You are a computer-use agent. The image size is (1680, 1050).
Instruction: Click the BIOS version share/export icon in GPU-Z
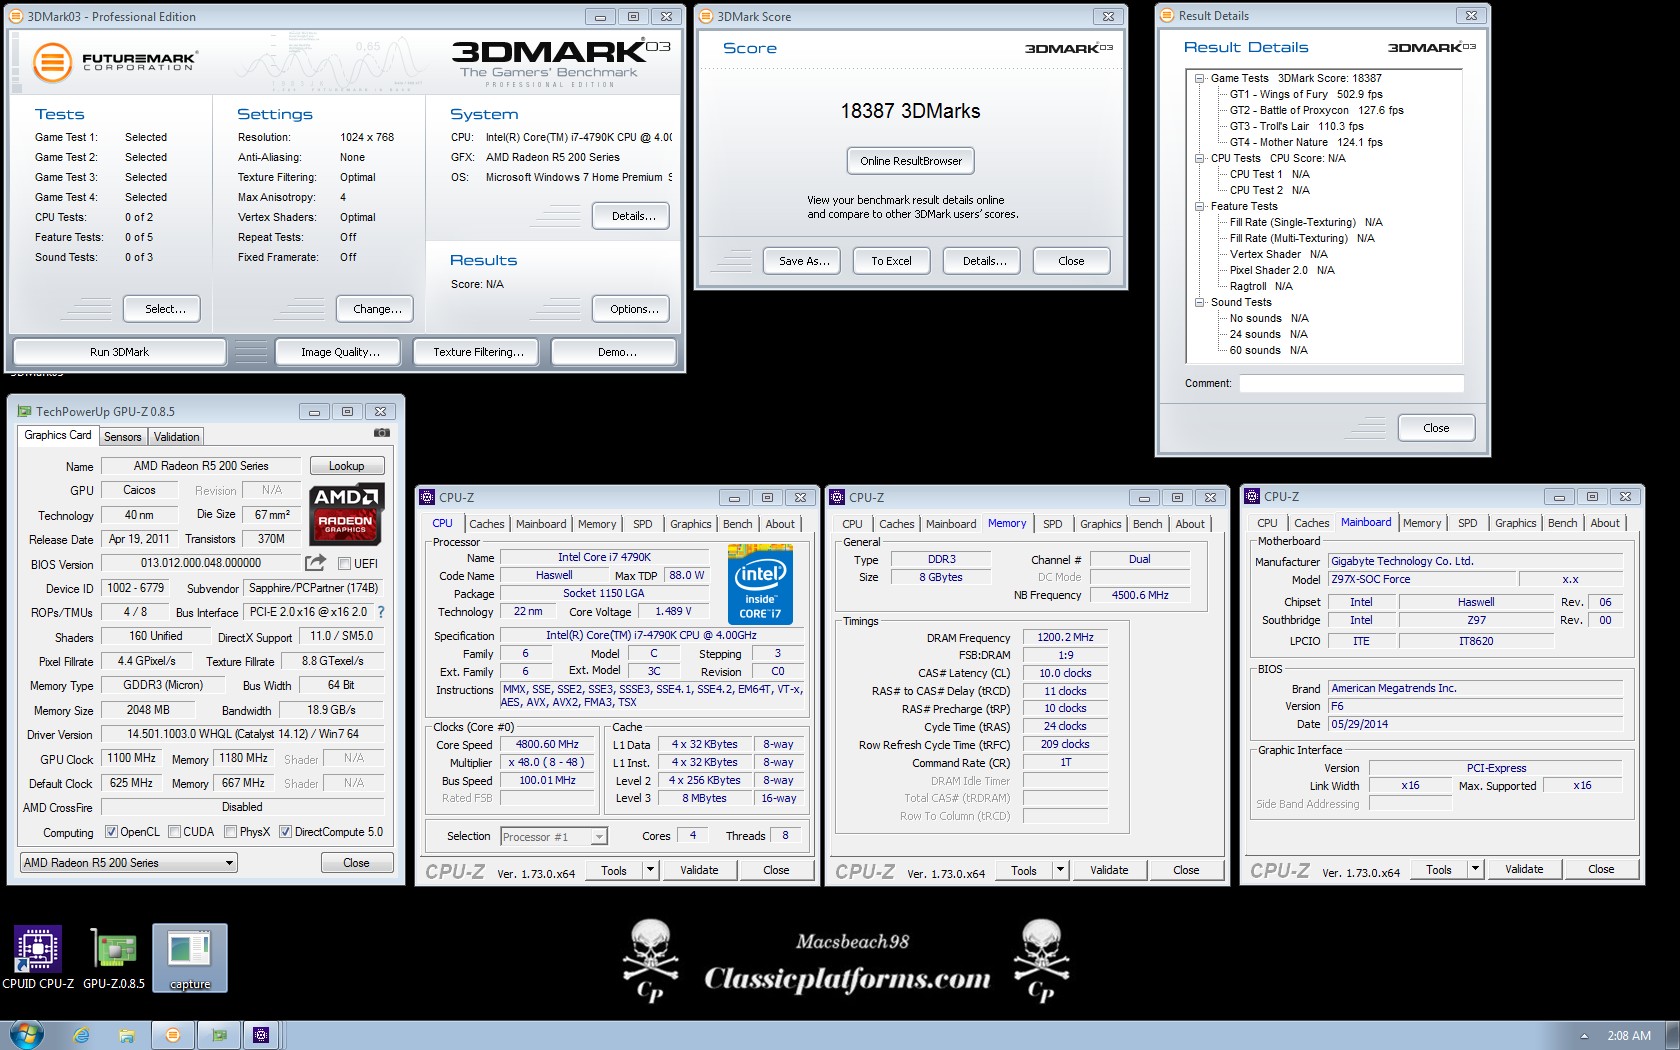(x=315, y=563)
